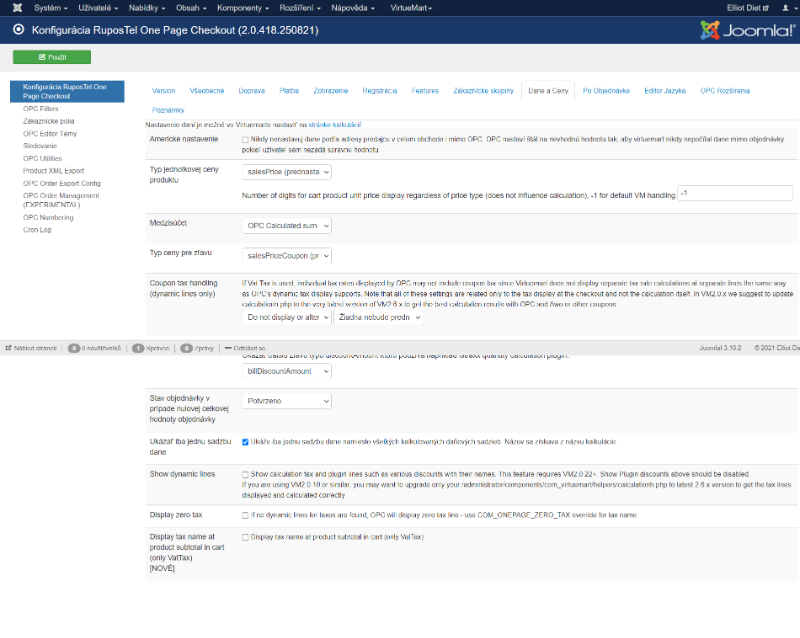The image size is (800, 638).
Task: Open the user account menu icon
Action: [x=788, y=8]
